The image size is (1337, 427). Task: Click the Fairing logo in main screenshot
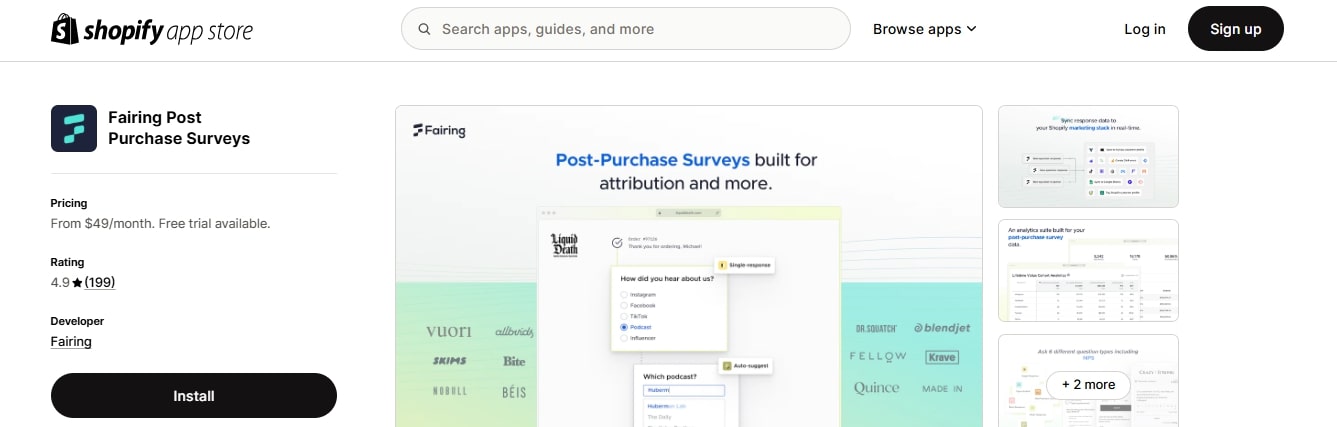pos(439,130)
